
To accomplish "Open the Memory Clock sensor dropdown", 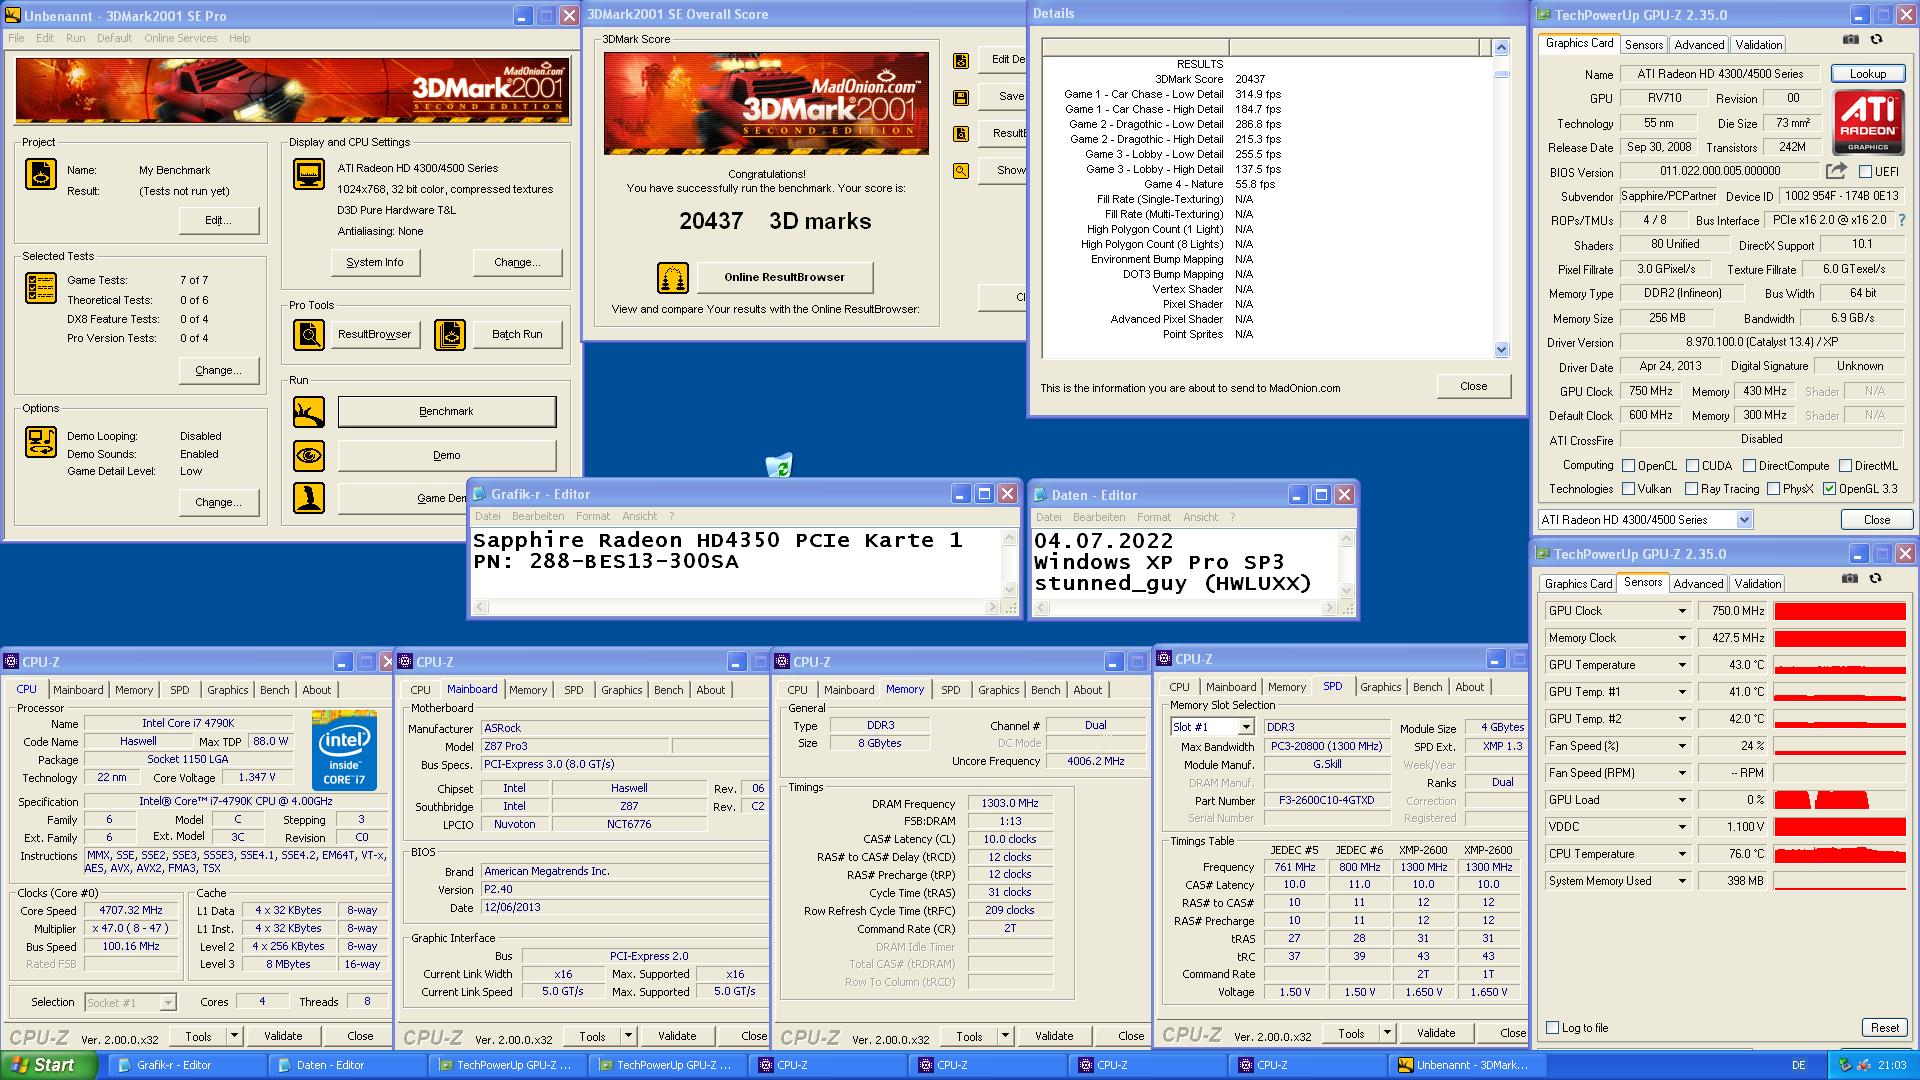I will tap(1682, 638).
